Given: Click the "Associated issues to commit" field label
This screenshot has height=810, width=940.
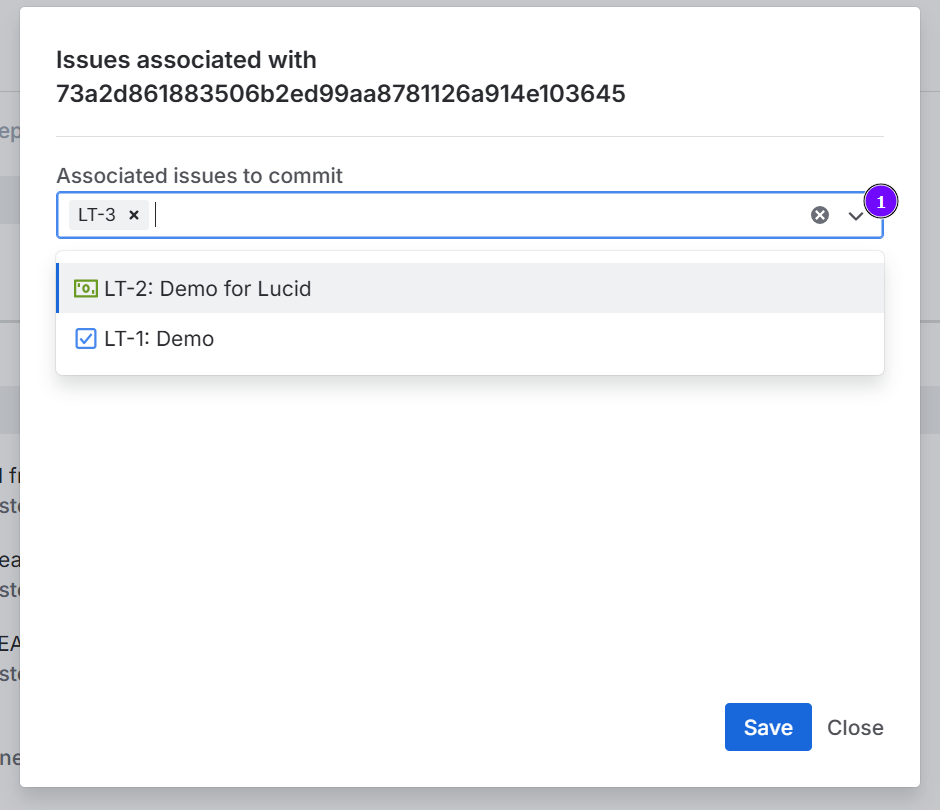Looking at the screenshot, I should [x=199, y=176].
